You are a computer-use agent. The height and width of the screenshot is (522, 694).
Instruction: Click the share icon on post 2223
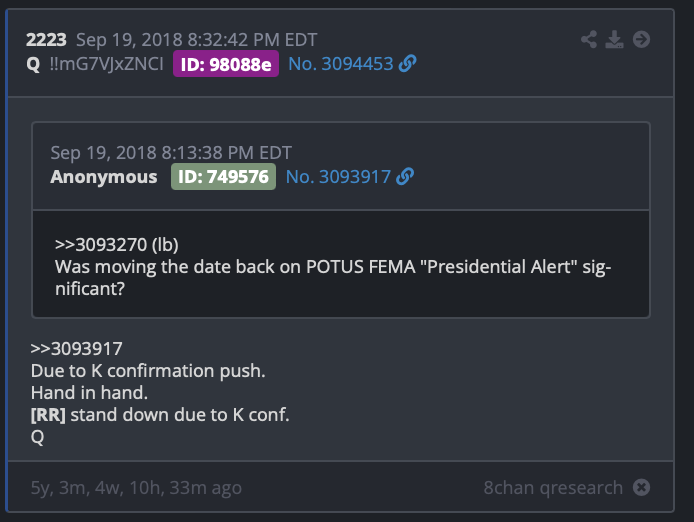[589, 40]
